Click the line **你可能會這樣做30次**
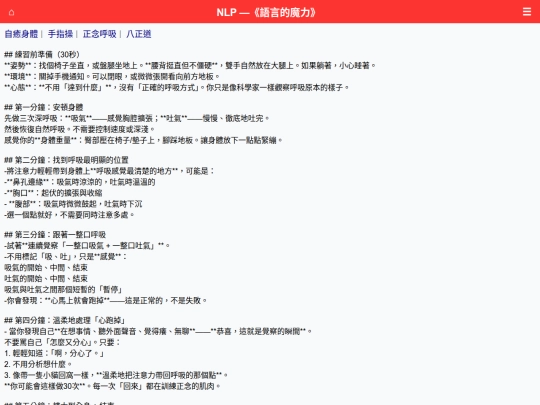Screen dimensions: 540x405 (112, 386)
